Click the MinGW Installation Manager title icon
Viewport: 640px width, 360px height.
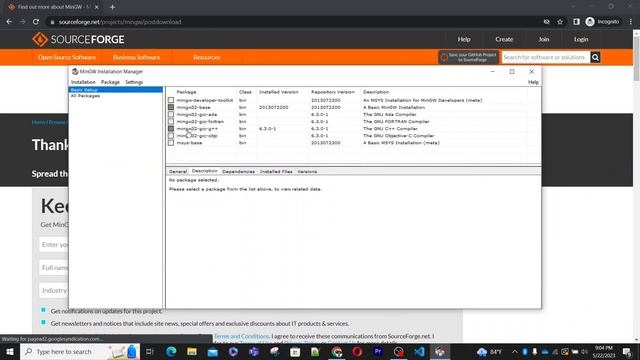[75, 71]
